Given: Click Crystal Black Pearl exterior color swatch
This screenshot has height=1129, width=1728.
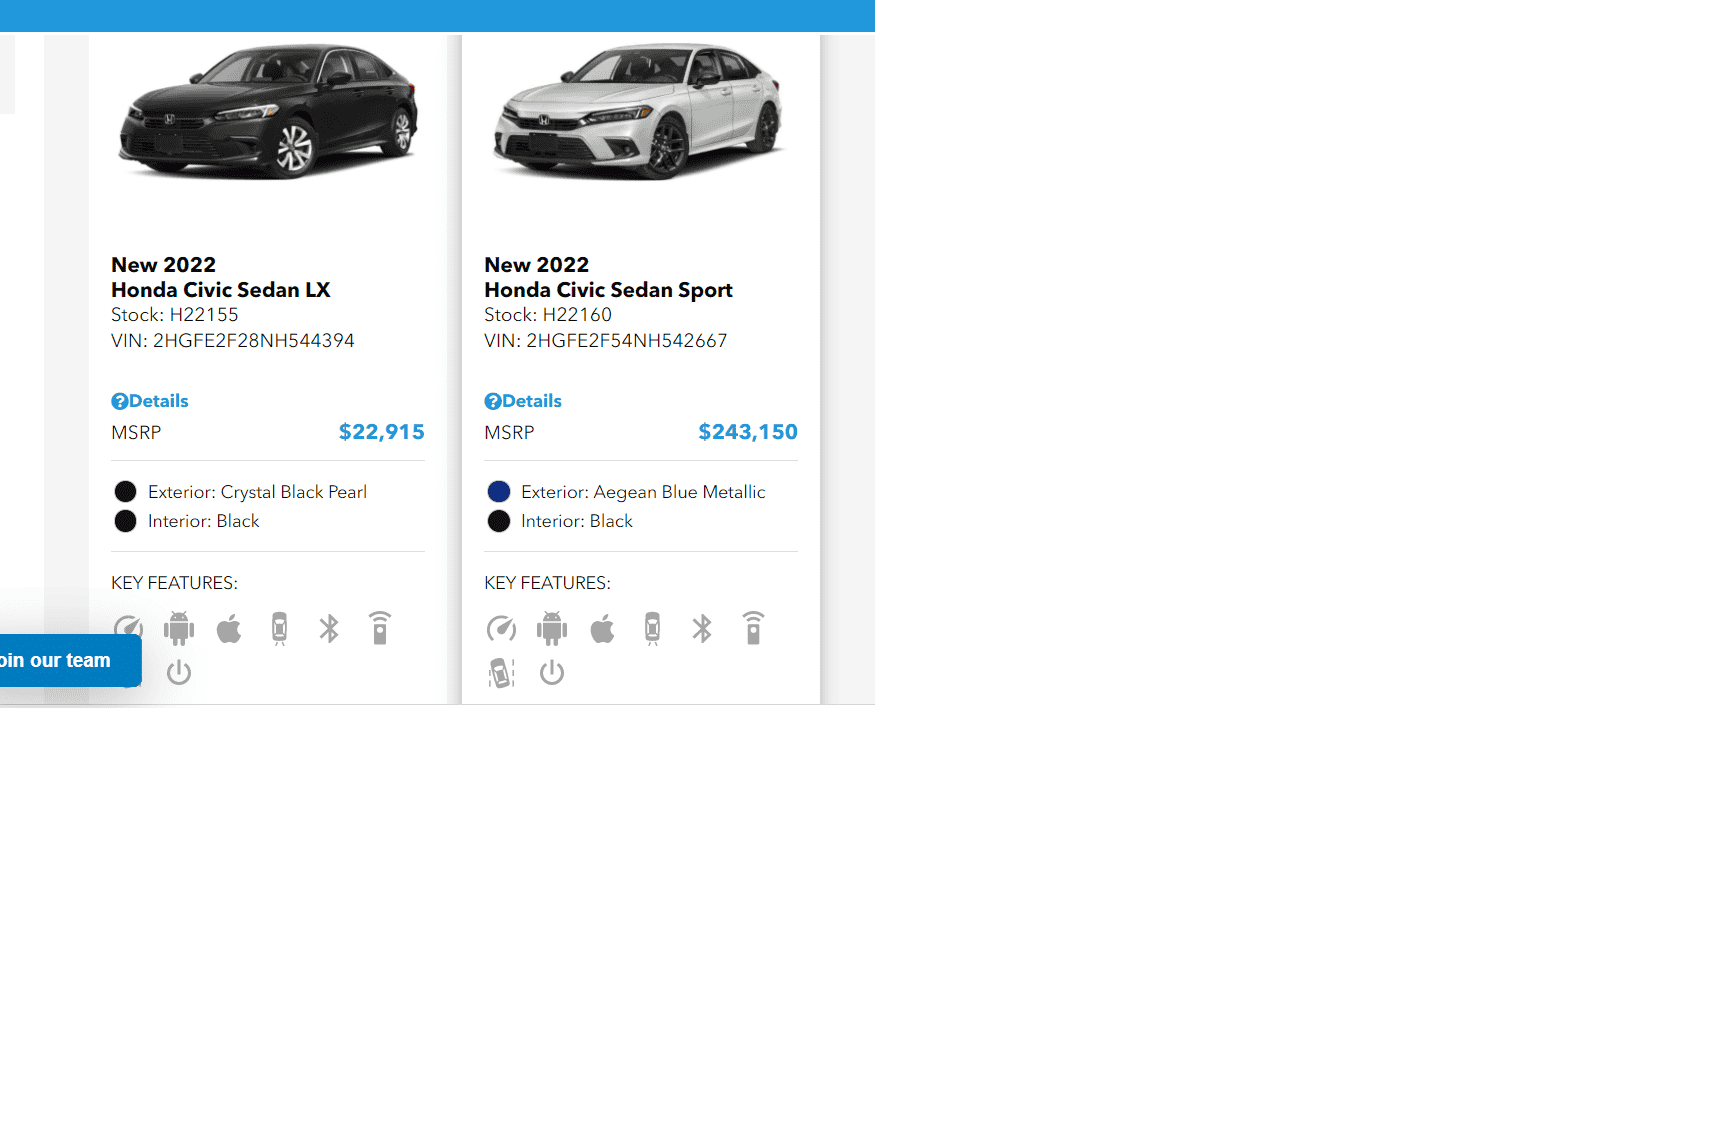Looking at the screenshot, I should point(125,492).
